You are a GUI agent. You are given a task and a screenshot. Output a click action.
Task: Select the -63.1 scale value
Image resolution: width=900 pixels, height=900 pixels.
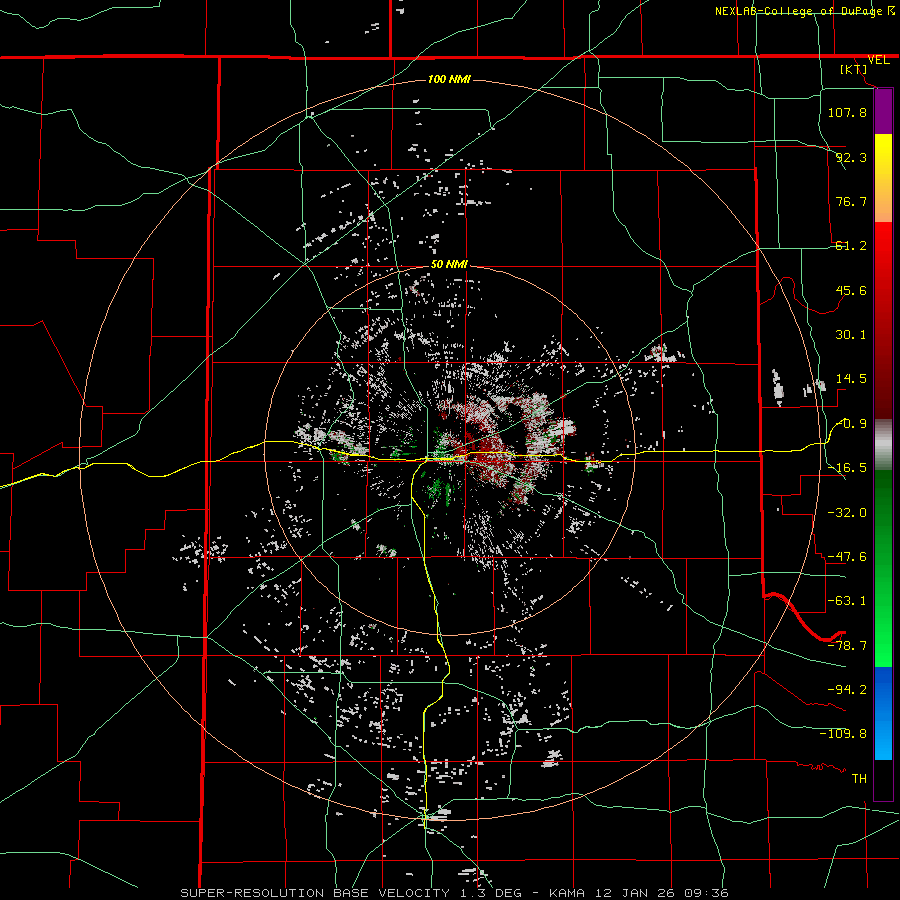tap(847, 601)
